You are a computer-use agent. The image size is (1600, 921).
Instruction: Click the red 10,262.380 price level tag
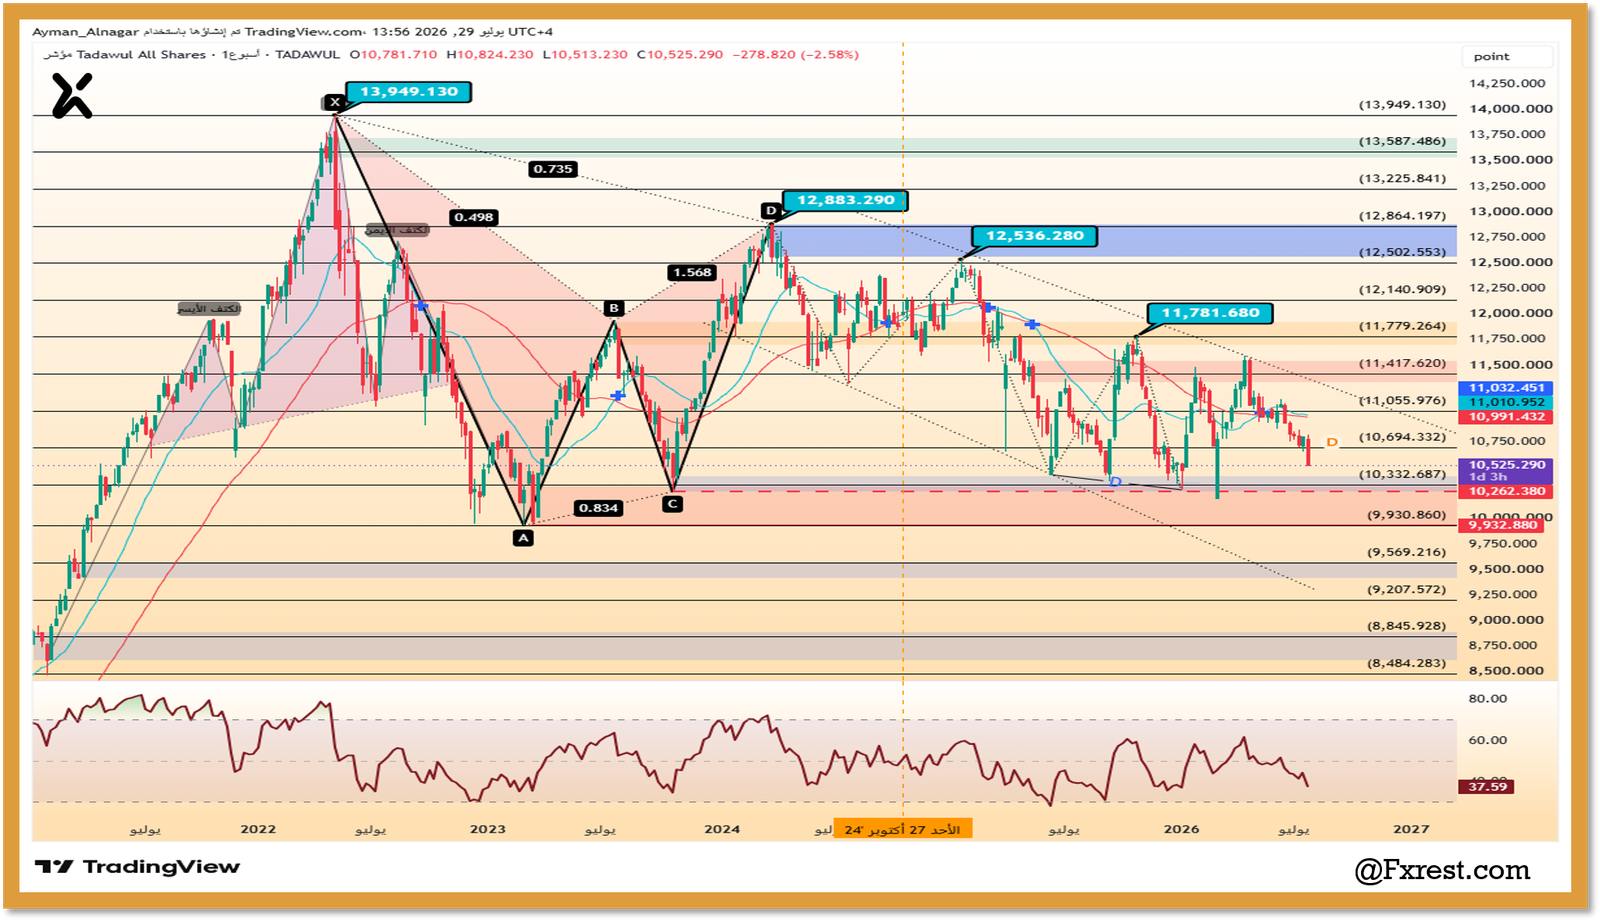1506,491
